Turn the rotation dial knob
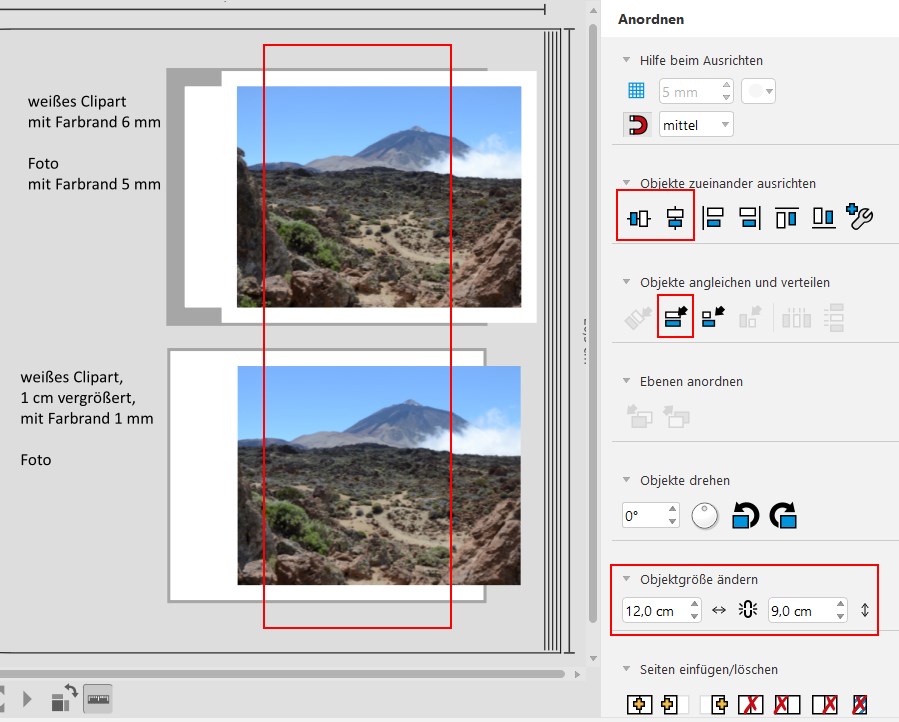899x722 pixels. [x=705, y=516]
